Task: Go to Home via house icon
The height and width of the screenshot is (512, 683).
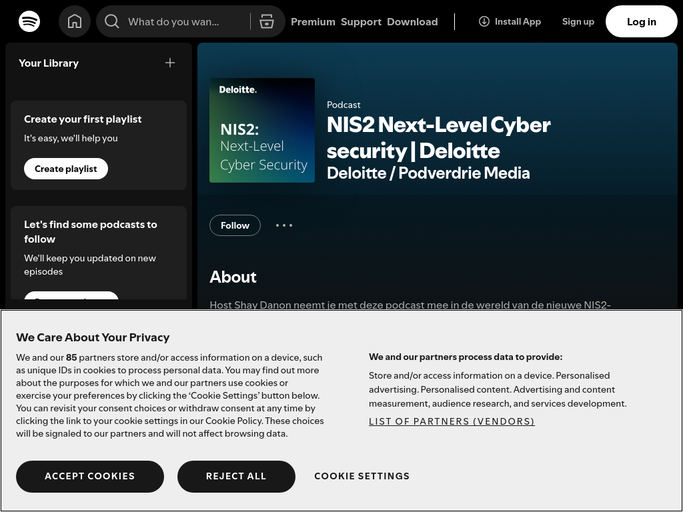Action: coord(74,21)
